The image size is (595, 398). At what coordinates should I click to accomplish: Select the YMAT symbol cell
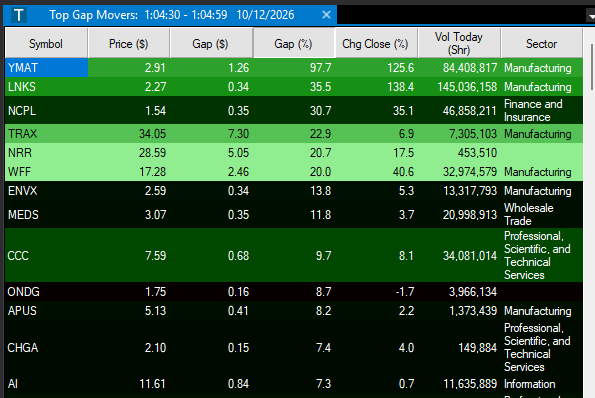tap(46, 68)
